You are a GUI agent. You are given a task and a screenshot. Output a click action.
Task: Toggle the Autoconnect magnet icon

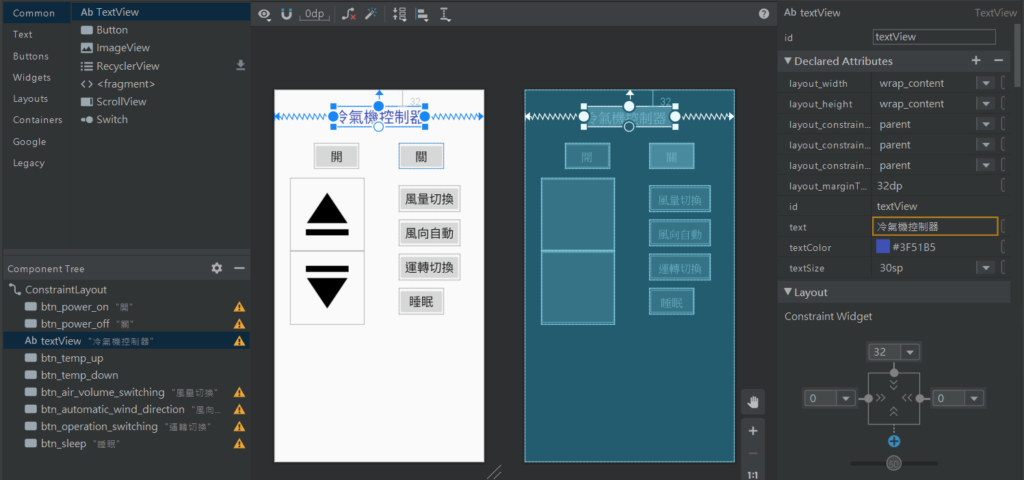tap(287, 14)
